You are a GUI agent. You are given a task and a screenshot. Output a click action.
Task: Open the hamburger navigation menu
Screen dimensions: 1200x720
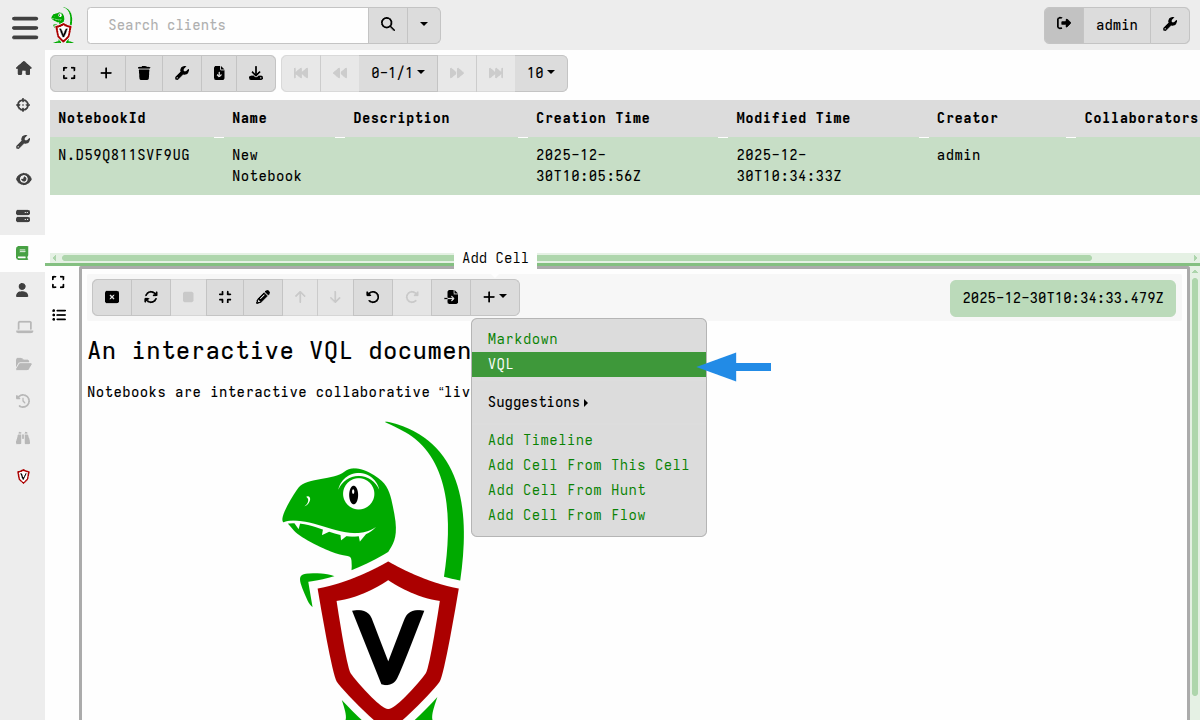point(24,26)
